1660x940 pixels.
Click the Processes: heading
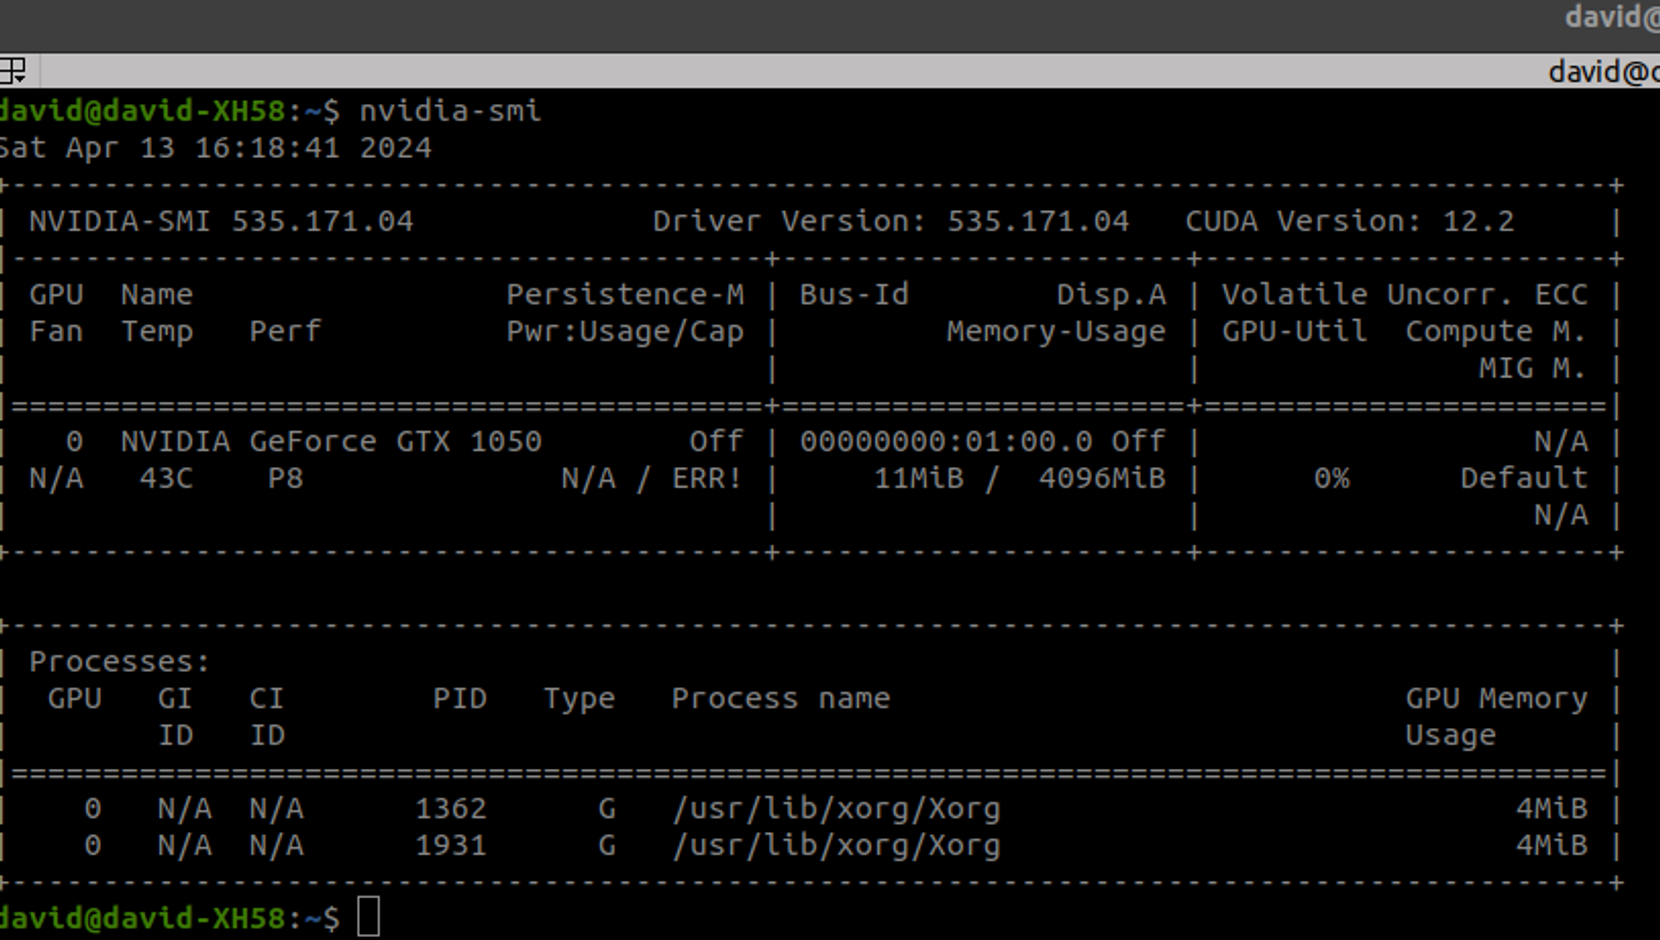120,662
